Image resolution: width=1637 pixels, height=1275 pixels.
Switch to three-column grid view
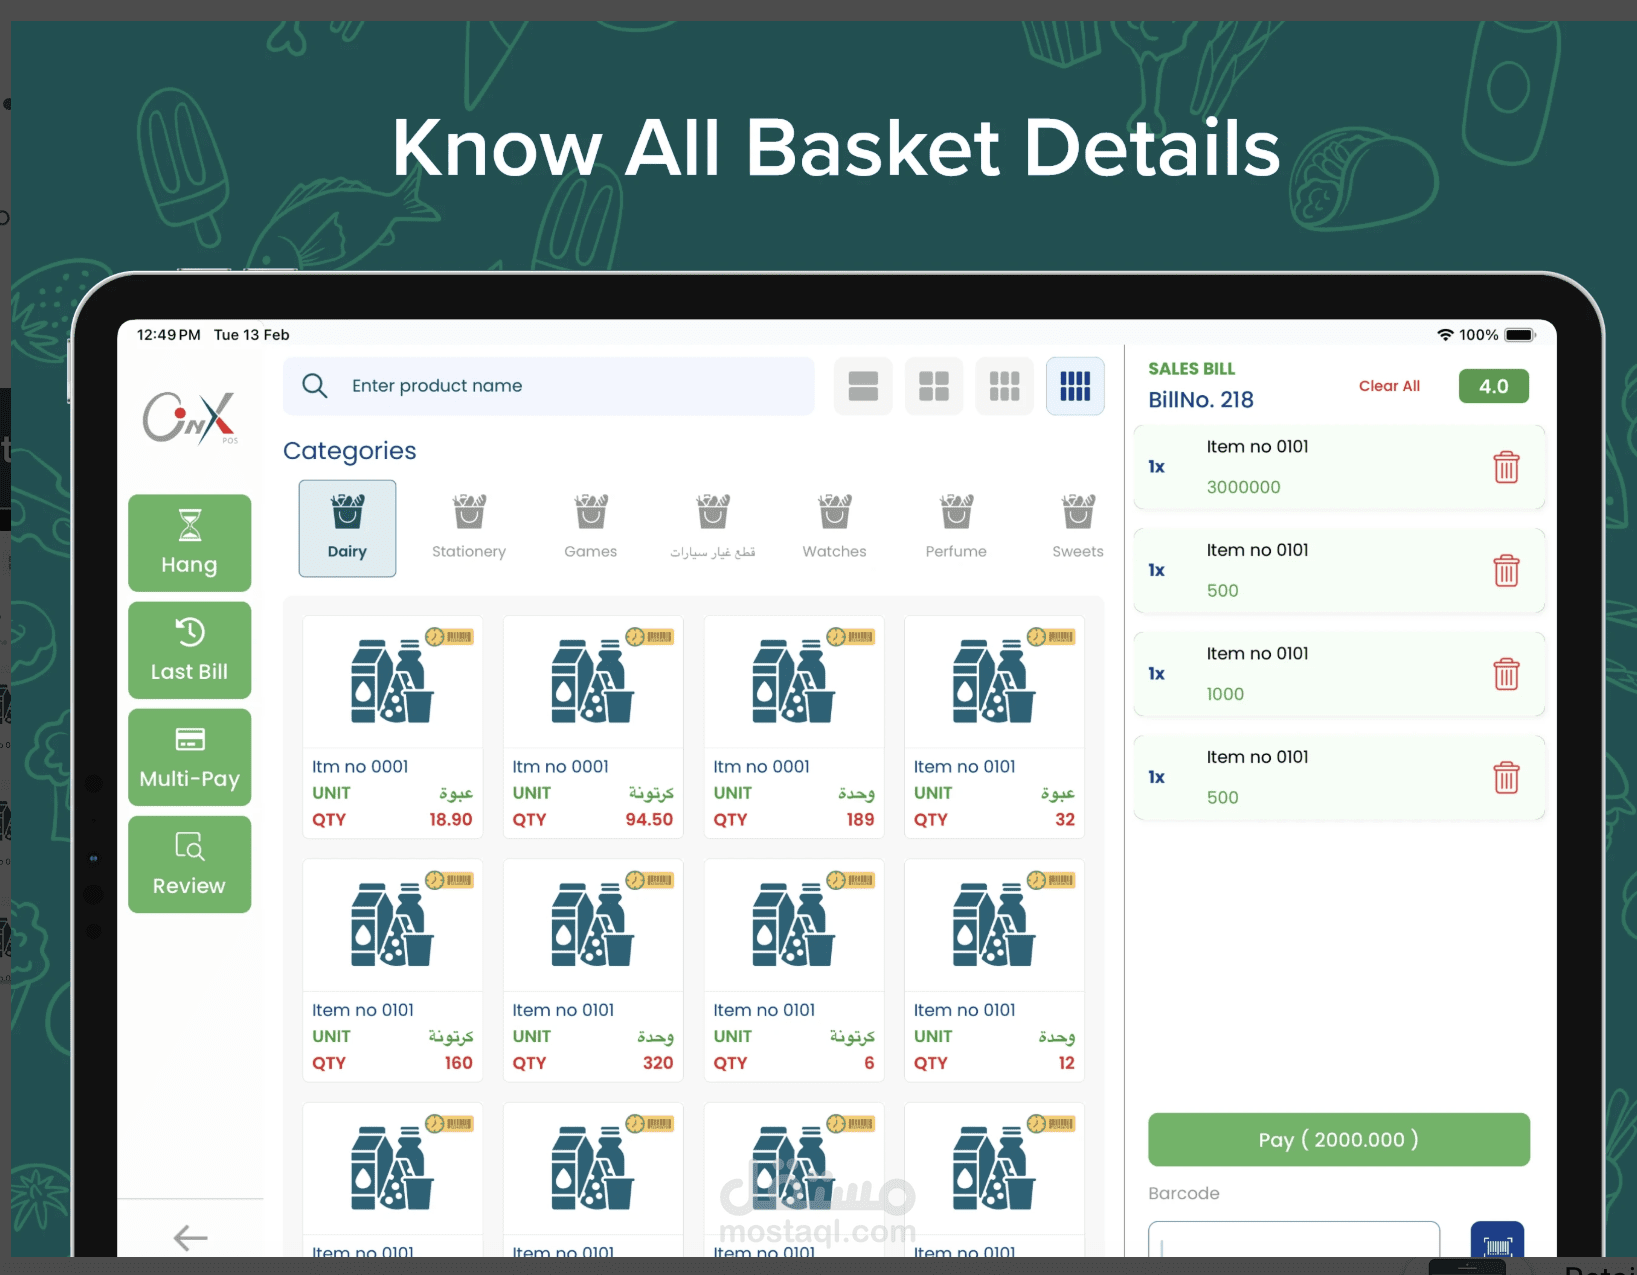[1004, 386]
